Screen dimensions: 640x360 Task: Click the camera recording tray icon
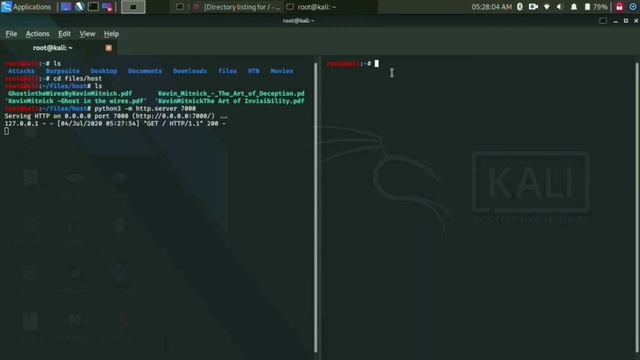tap(533, 7)
